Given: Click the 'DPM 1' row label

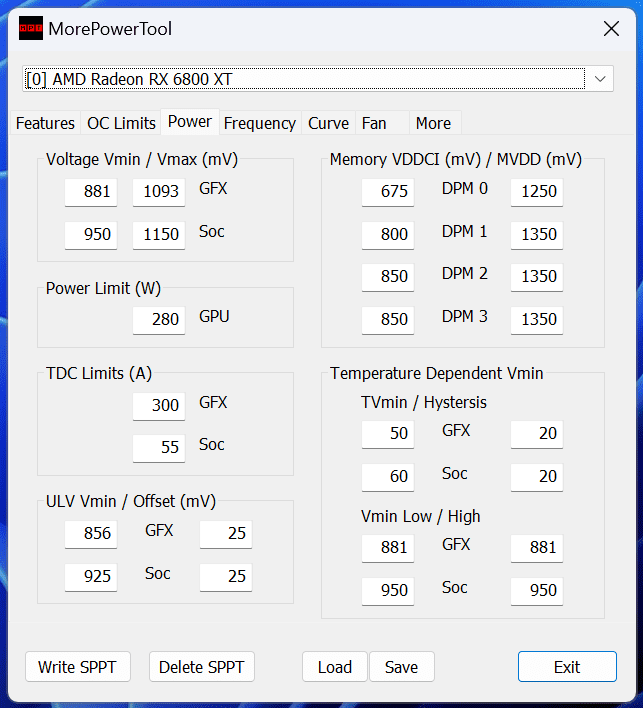Looking at the screenshot, I should 465,231.
